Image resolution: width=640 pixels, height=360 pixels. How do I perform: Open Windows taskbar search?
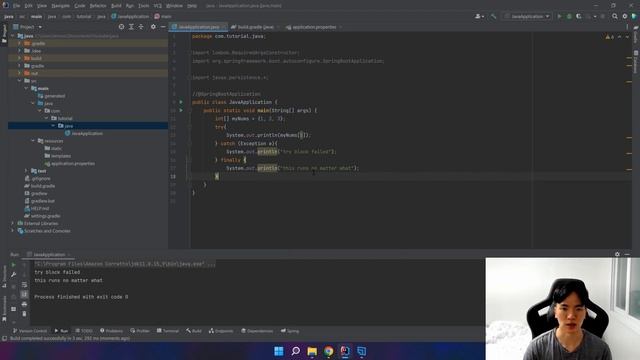(296, 351)
